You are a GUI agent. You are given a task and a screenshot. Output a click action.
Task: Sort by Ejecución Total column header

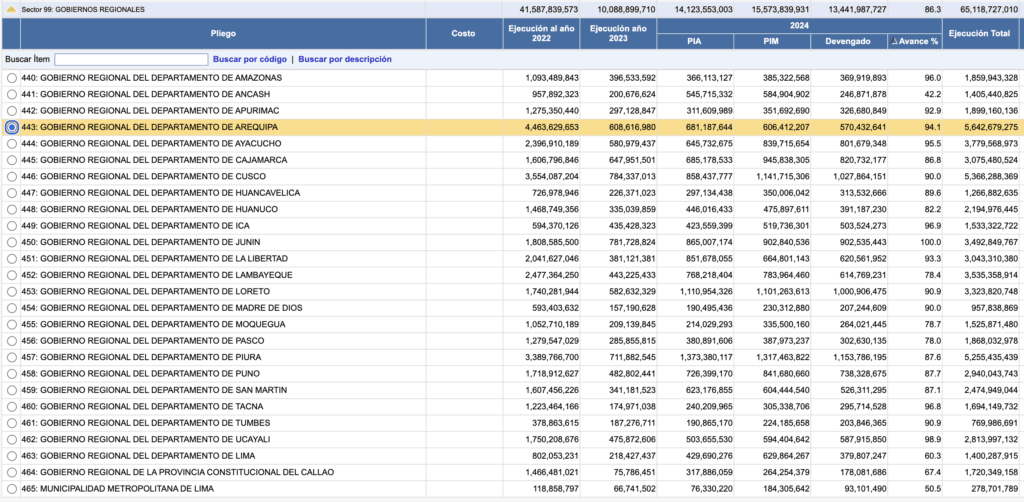click(x=981, y=34)
